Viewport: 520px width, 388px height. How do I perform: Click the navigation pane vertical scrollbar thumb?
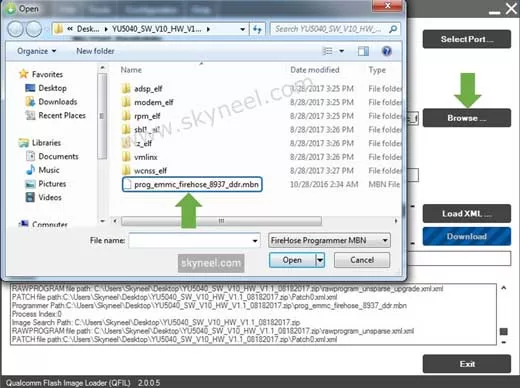tap(102, 116)
